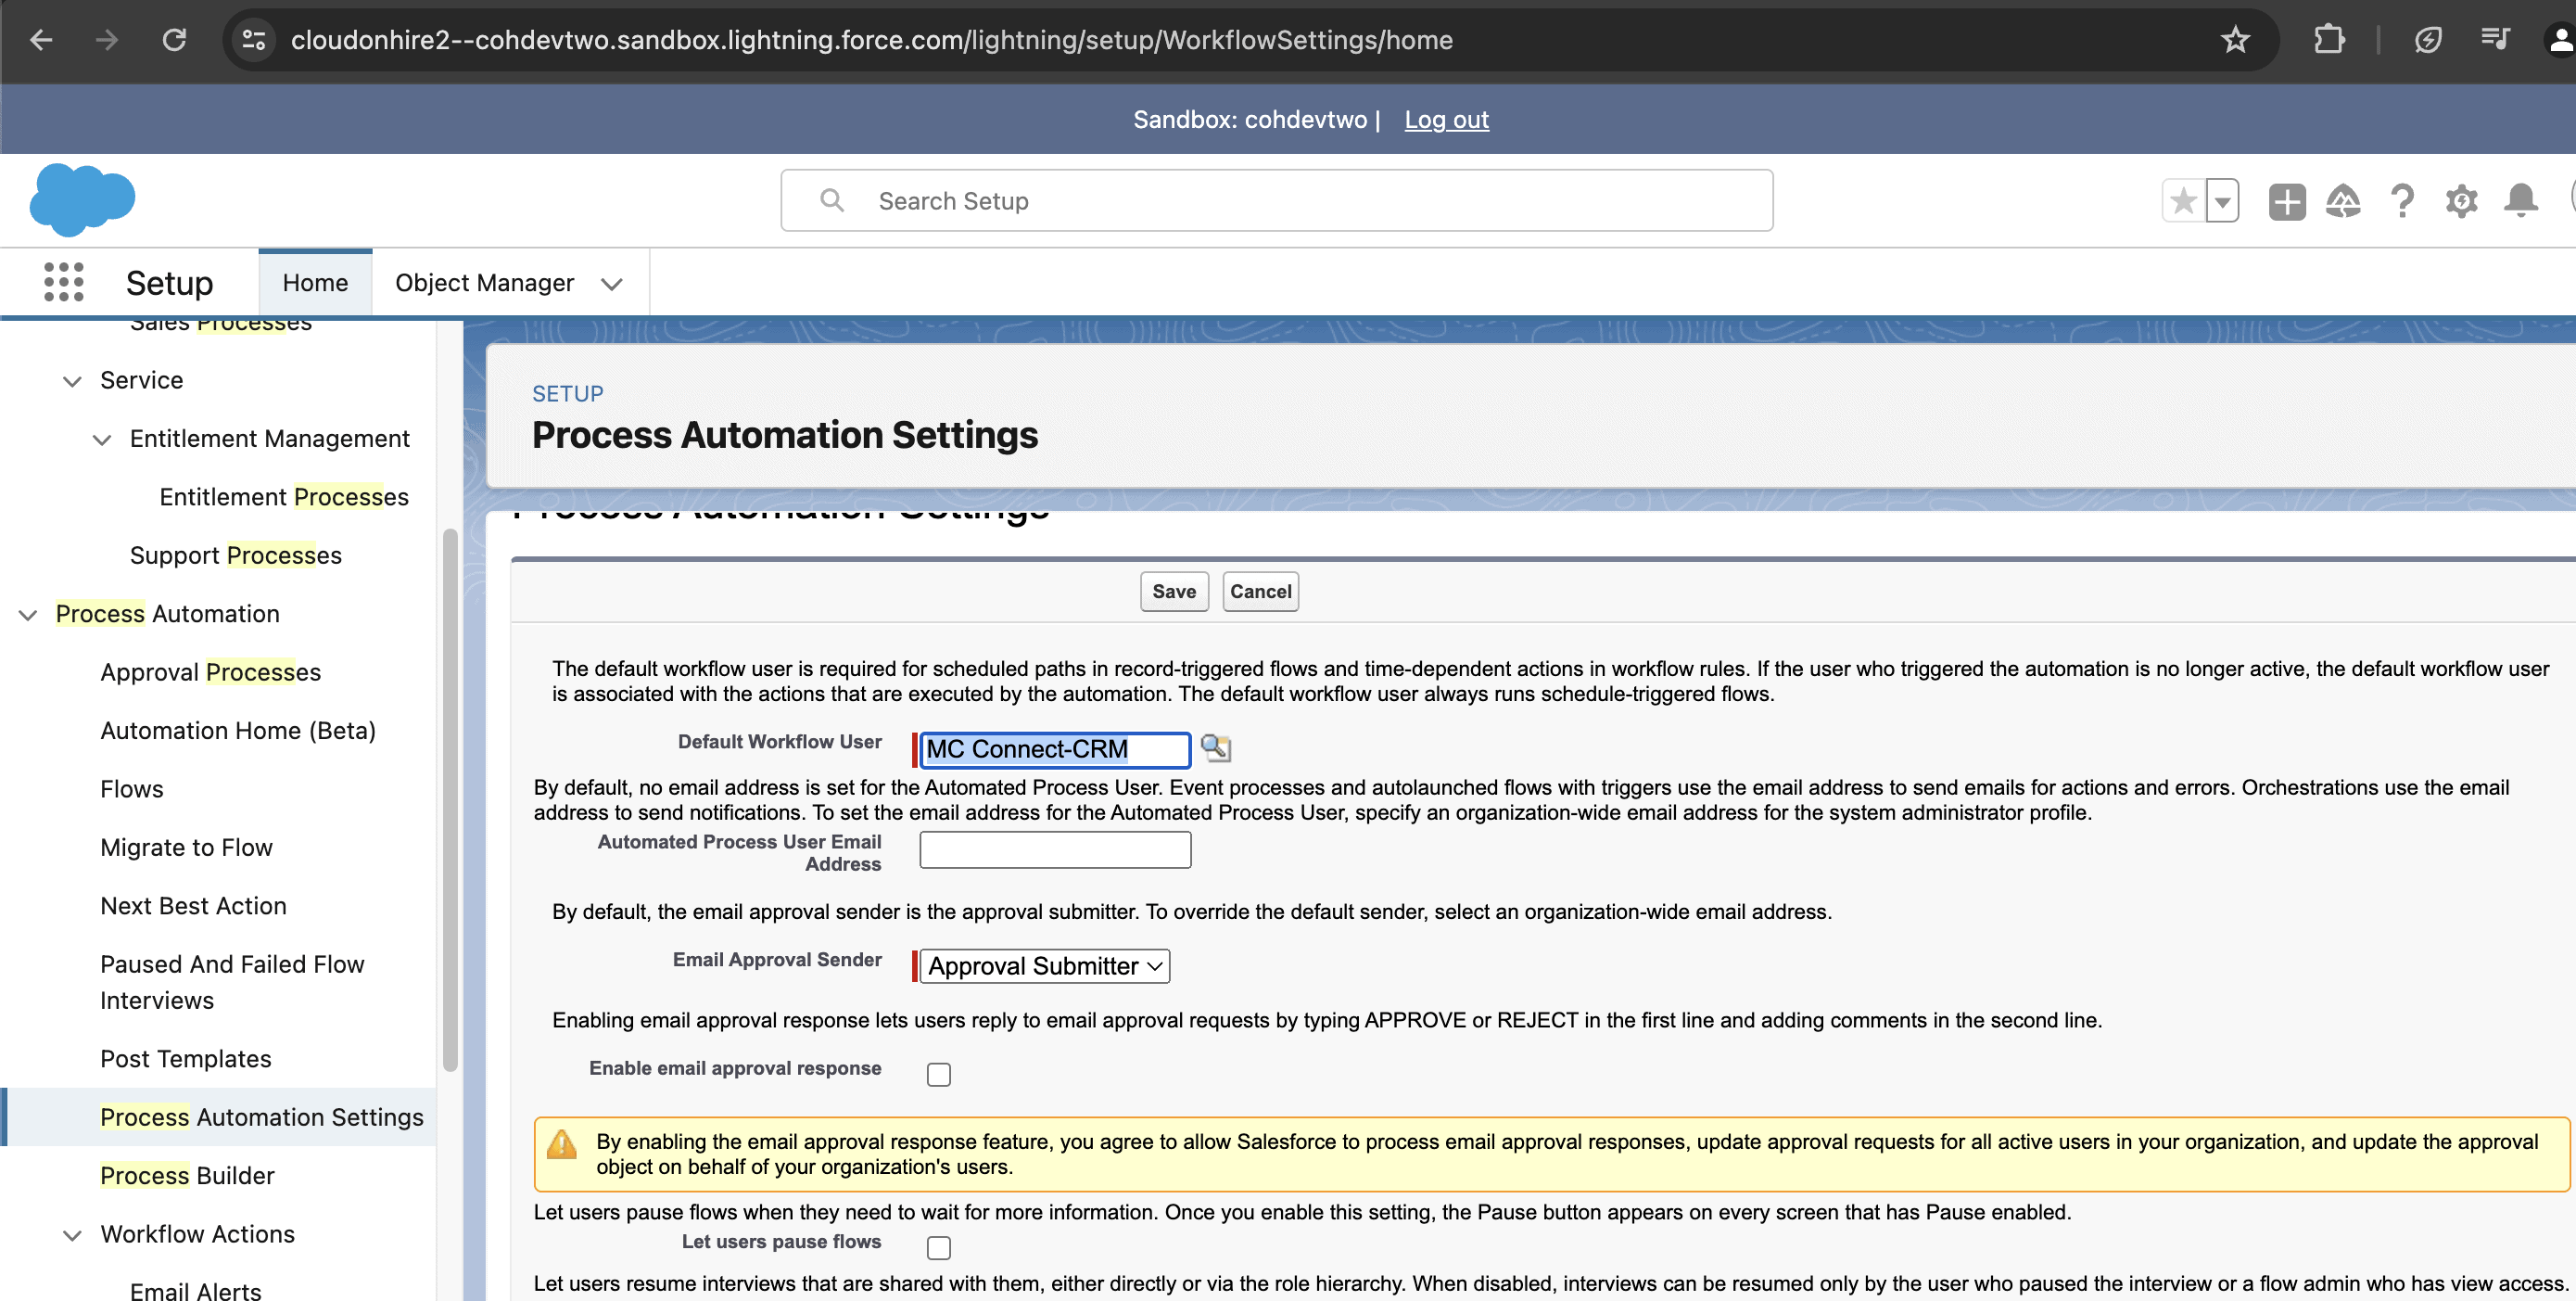Image resolution: width=2576 pixels, height=1301 pixels.
Task: Open the Notifications bell
Action: (x=2521, y=201)
